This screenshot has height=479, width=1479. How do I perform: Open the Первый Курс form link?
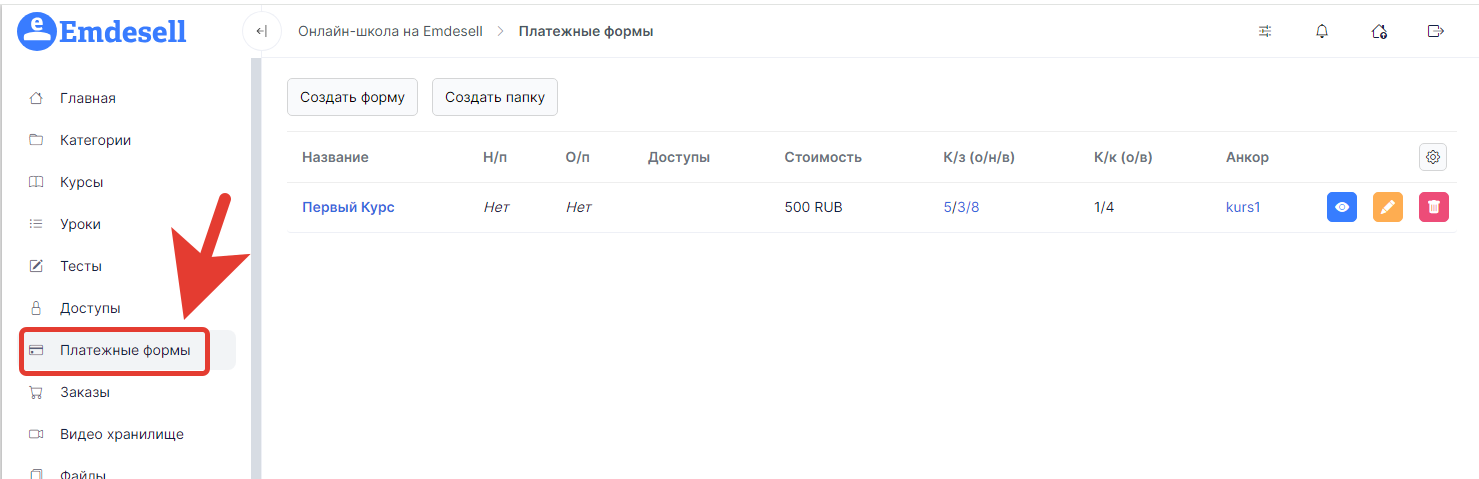click(x=348, y=207)
